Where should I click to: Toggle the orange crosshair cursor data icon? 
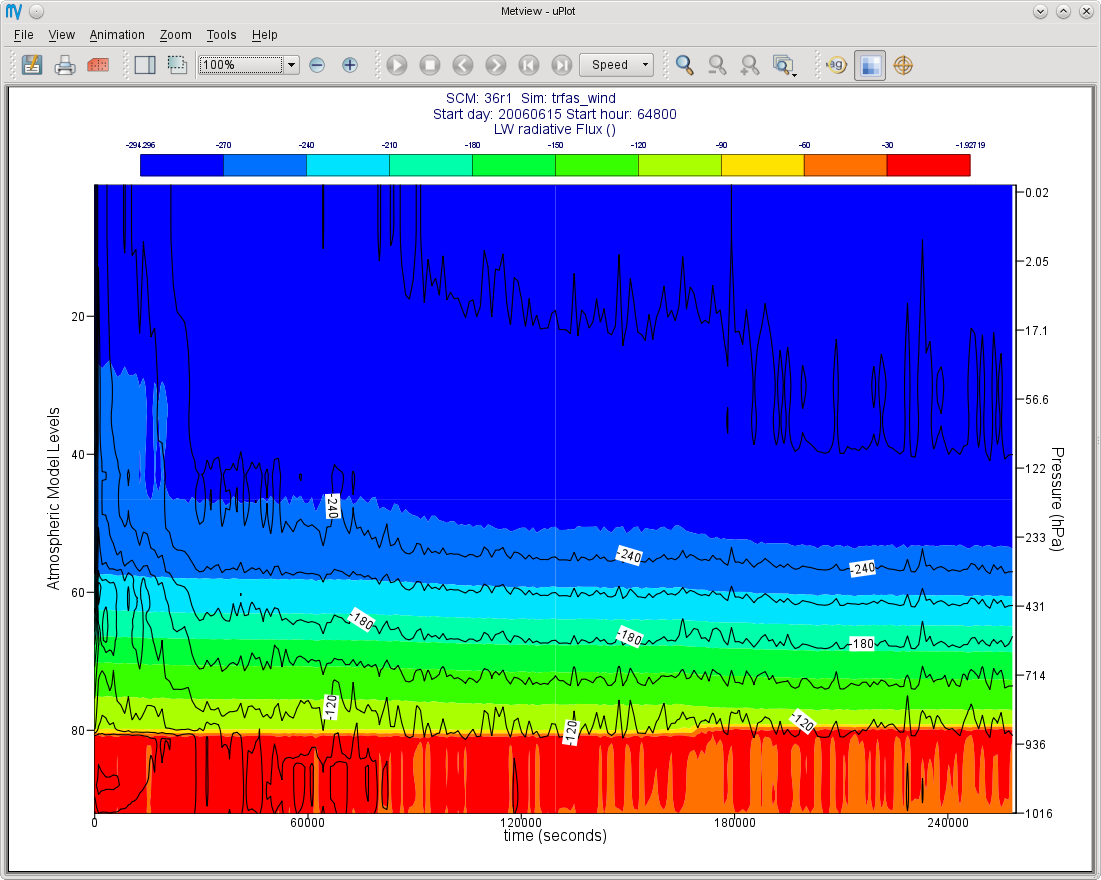pos(903,65)
